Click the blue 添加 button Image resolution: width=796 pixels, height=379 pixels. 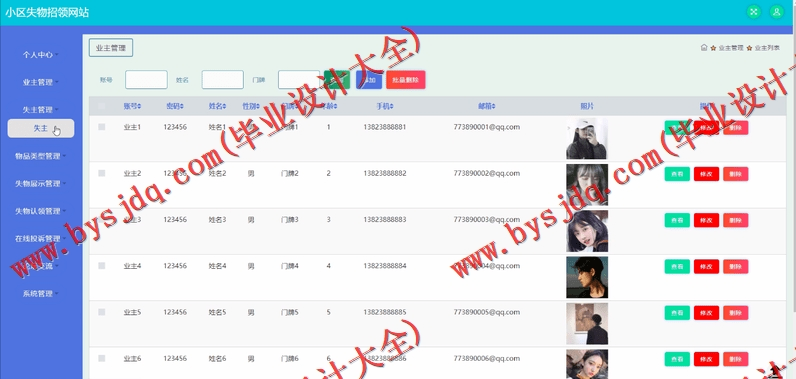[x=369, y=80]
